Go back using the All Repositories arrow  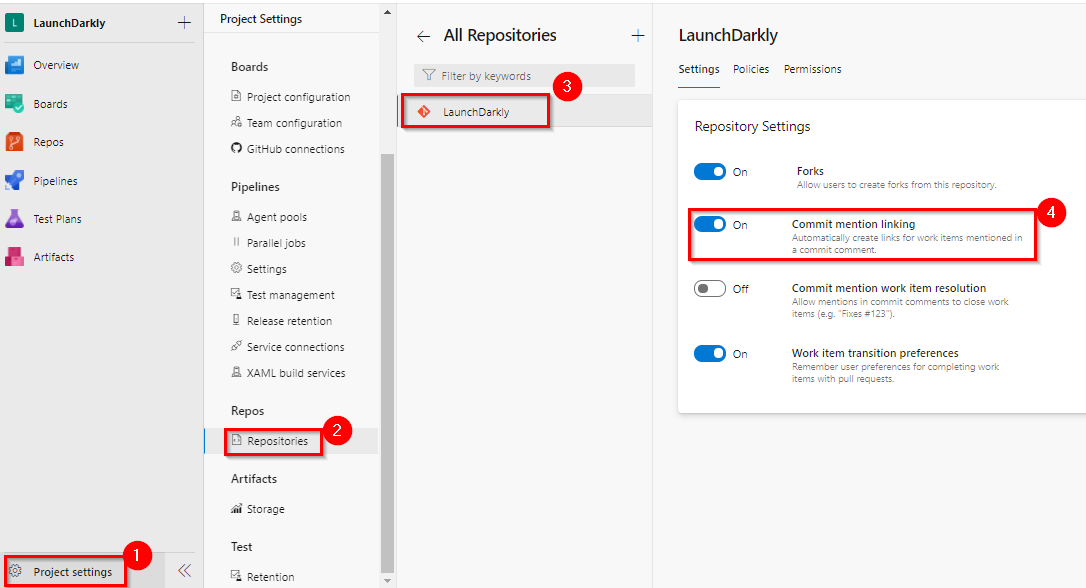pyautogui.click(x=424, y=36)
